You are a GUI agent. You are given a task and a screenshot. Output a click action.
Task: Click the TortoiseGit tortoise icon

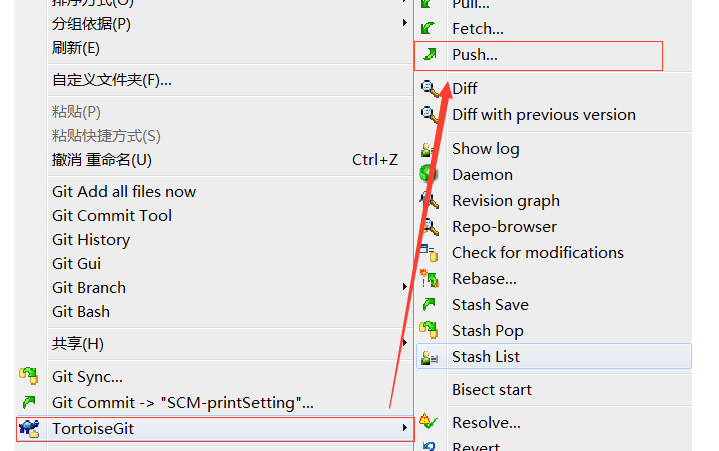click(x=29, y=428)
